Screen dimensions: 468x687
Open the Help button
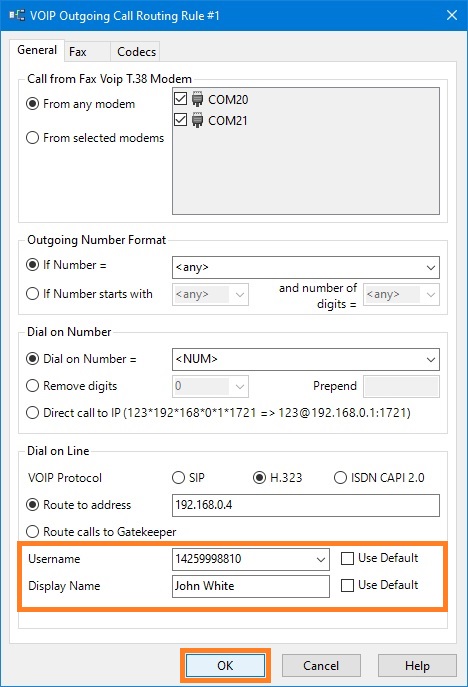pyautogui.click(x=417, y=666)
